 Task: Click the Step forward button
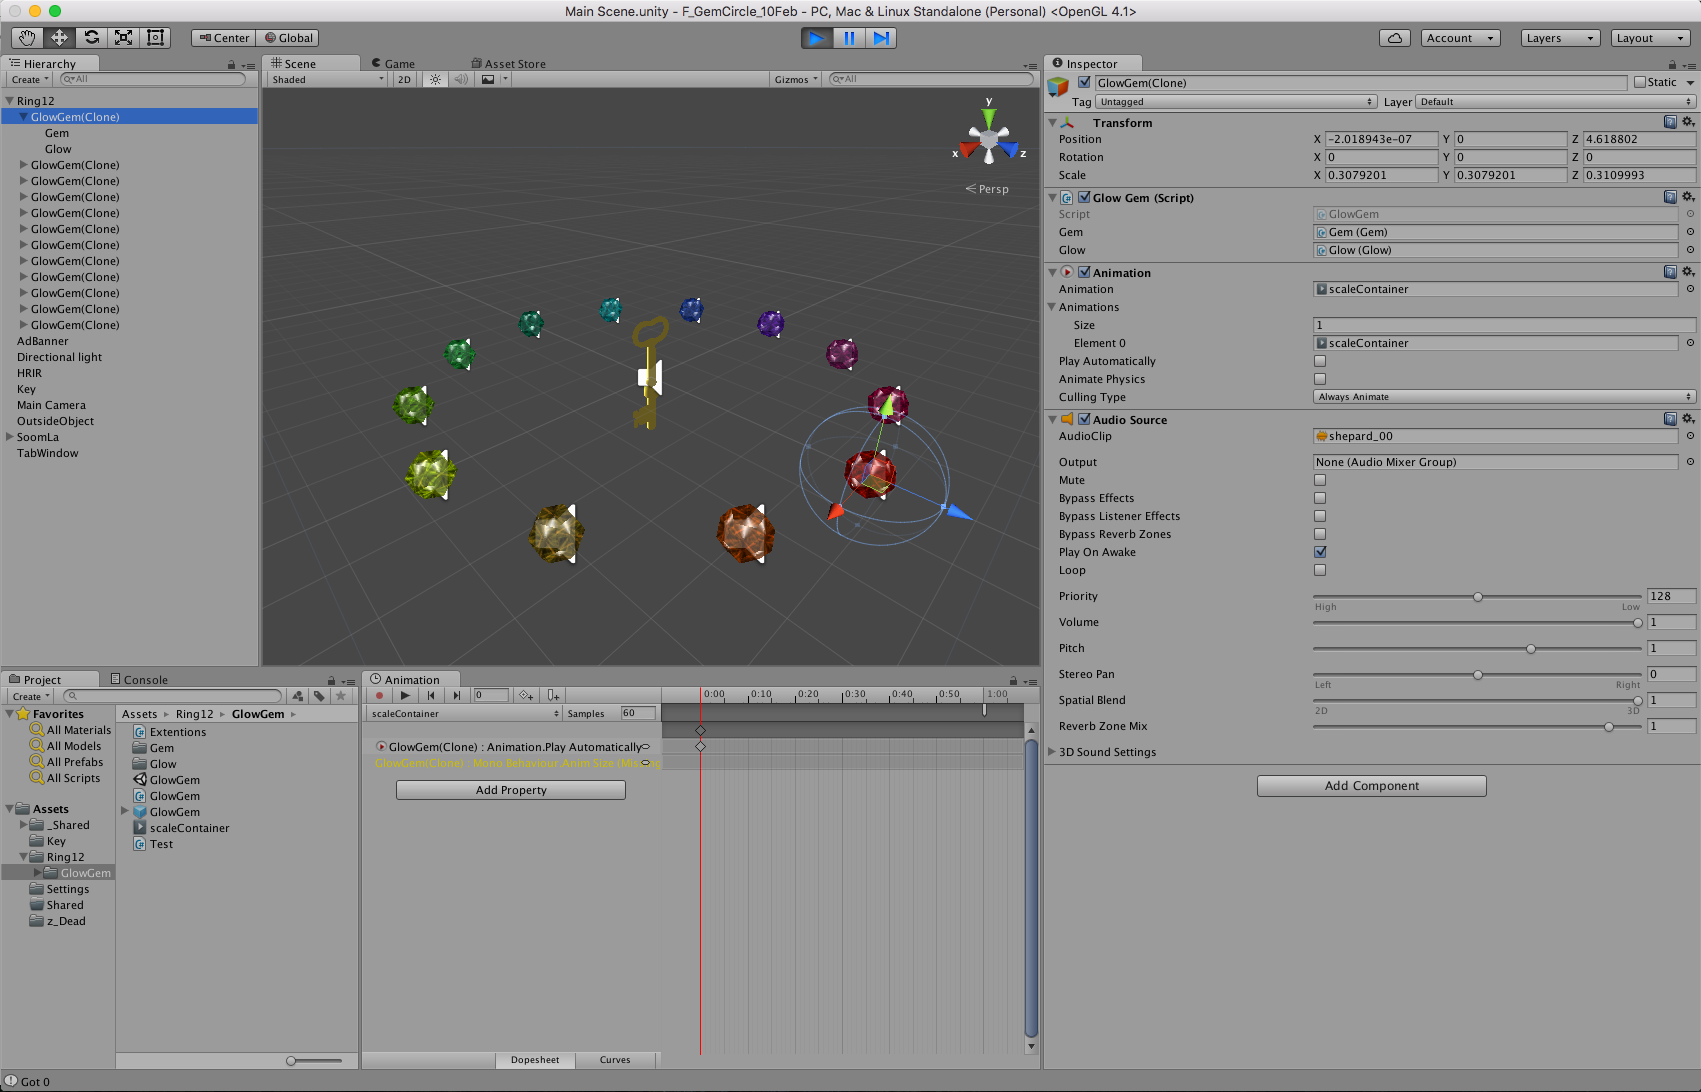(x=881, y=38)
